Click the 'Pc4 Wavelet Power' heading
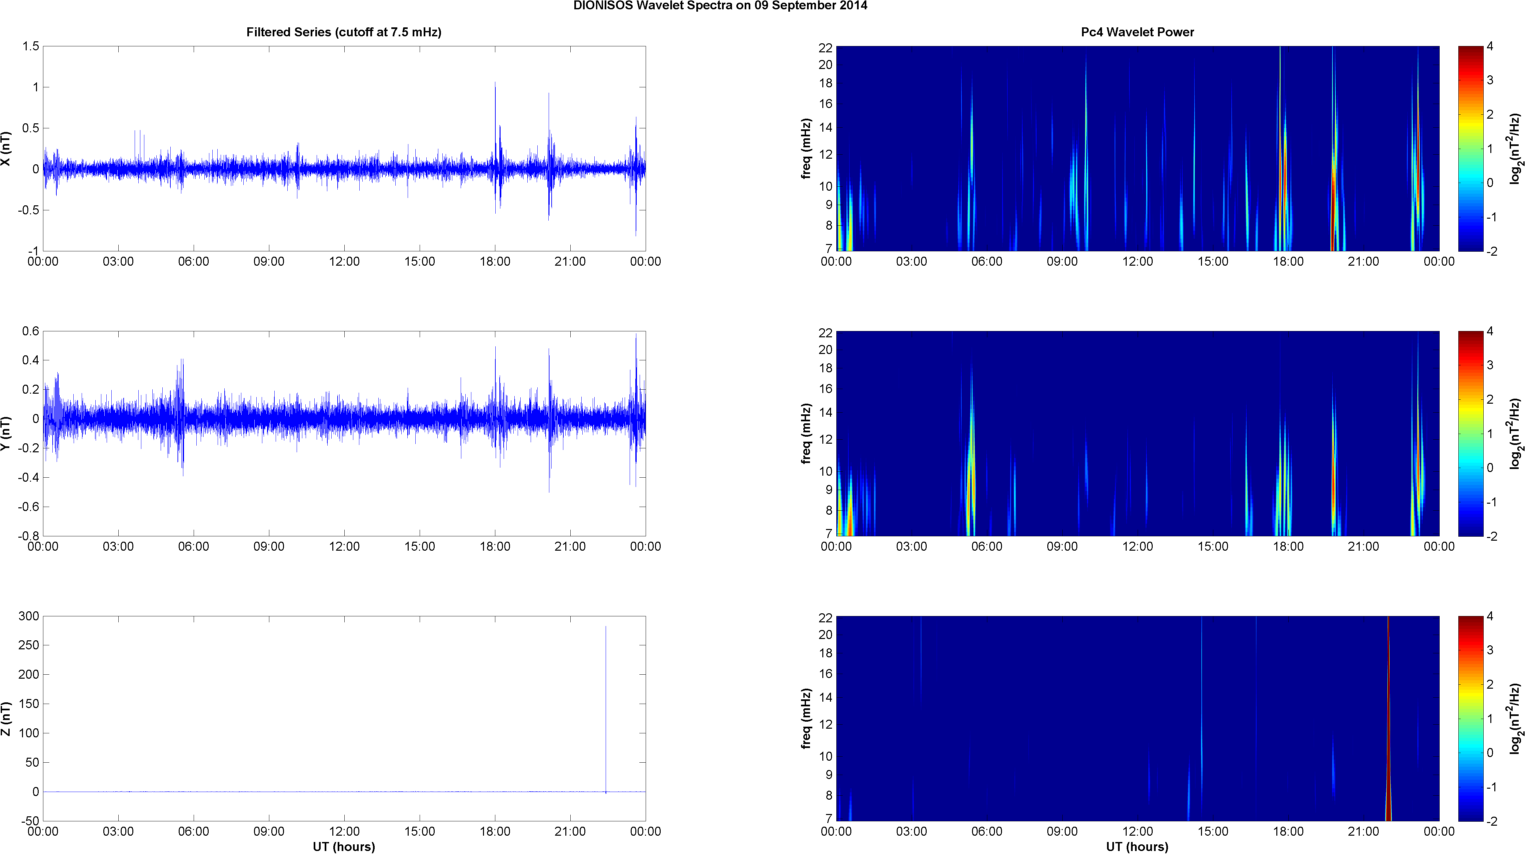This screenshot has height=854, width=1525. pyautogui.click(x=1137, y=32)
